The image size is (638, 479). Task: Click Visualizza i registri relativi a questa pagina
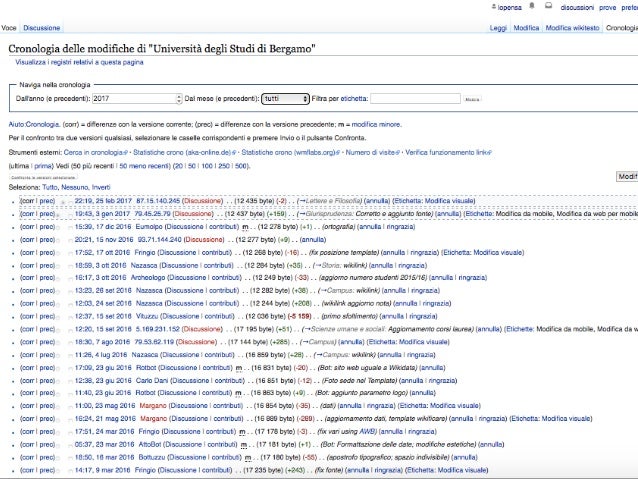(x=79, y=62)
